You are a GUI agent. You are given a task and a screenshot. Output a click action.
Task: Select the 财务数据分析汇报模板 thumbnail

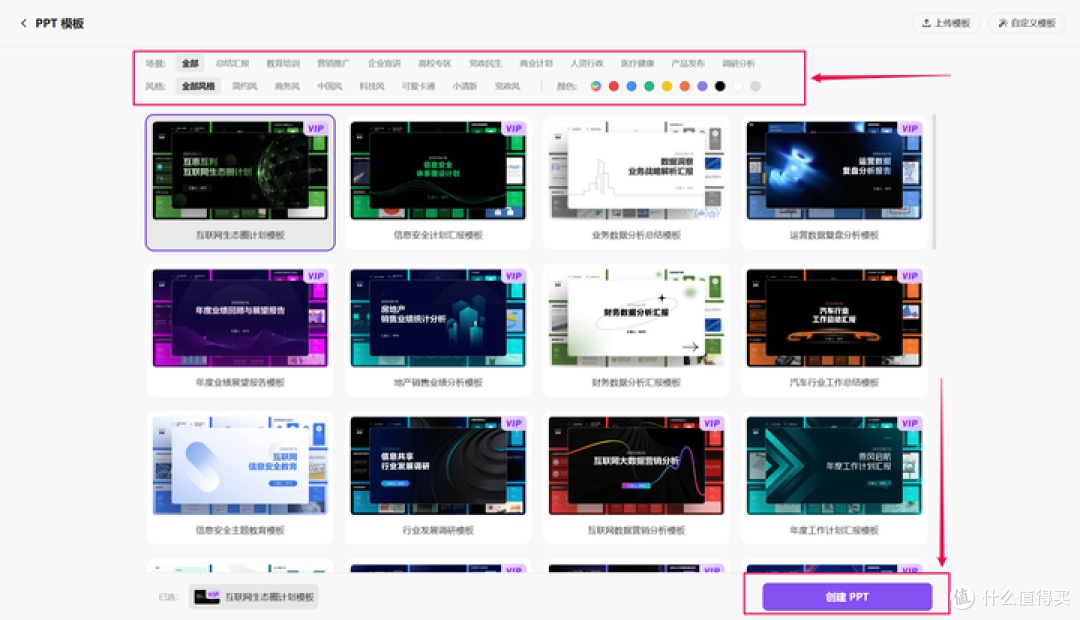pos(636,318)
